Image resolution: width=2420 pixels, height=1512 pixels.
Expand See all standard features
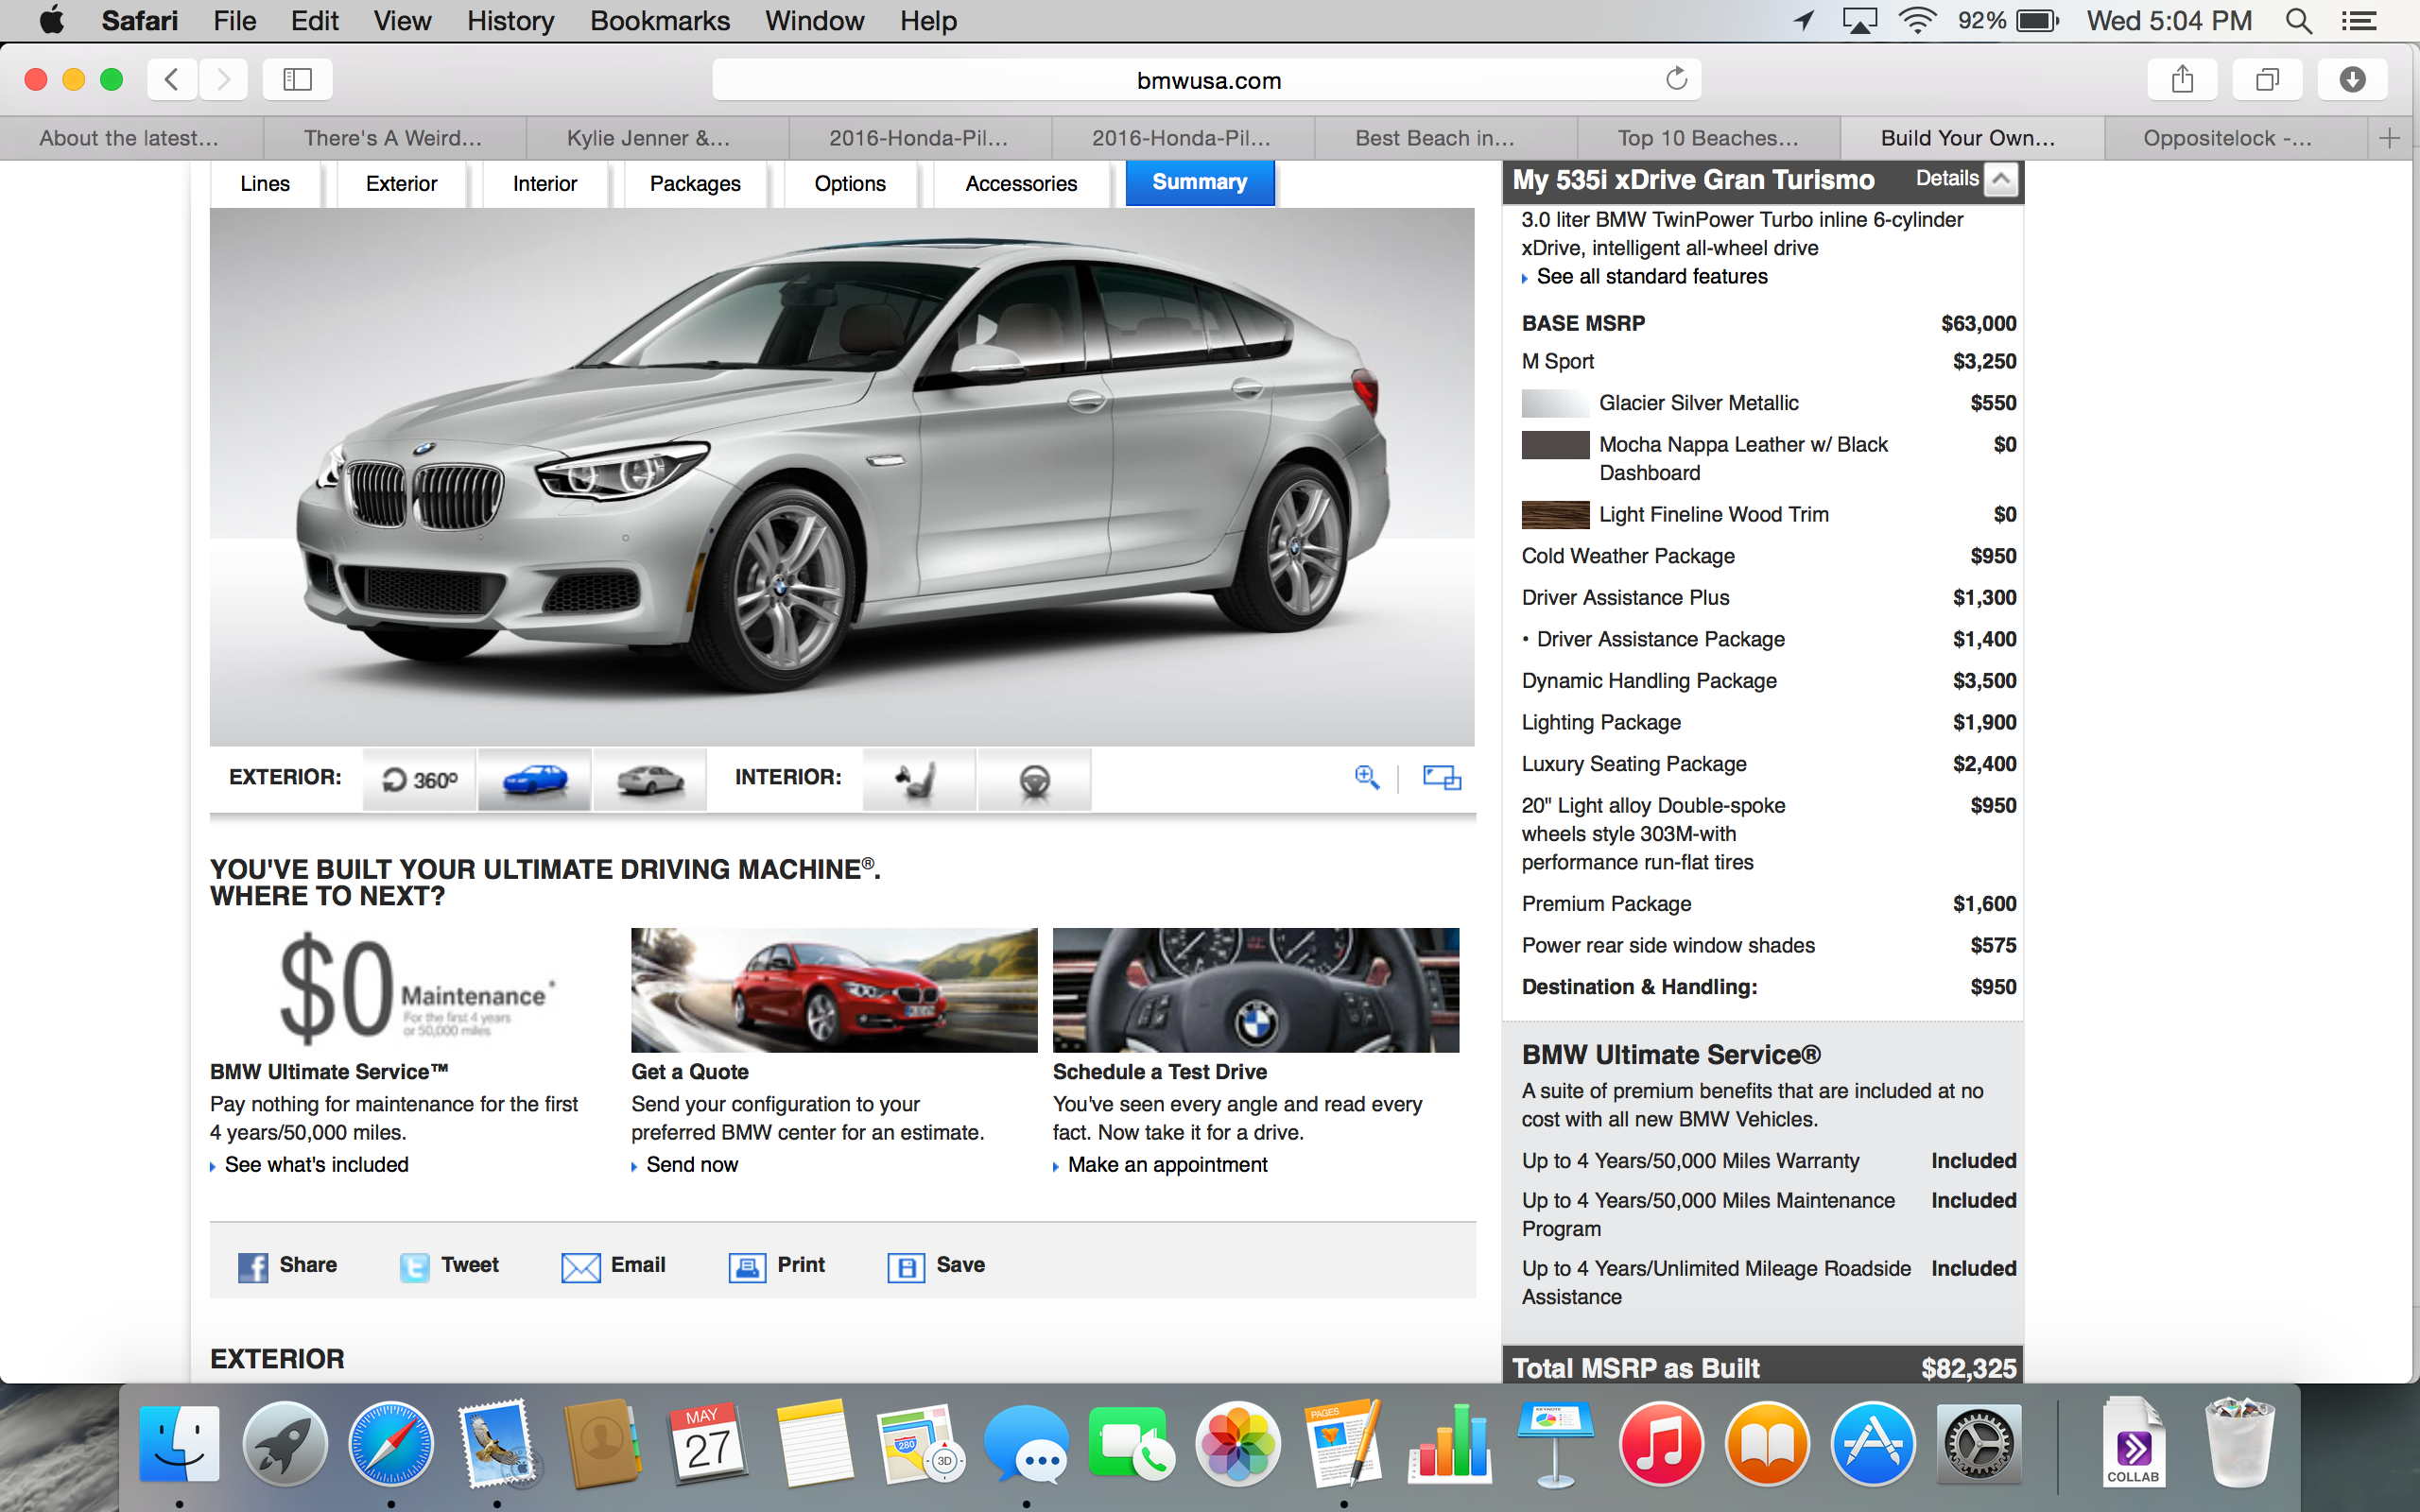click(1651, 277)
